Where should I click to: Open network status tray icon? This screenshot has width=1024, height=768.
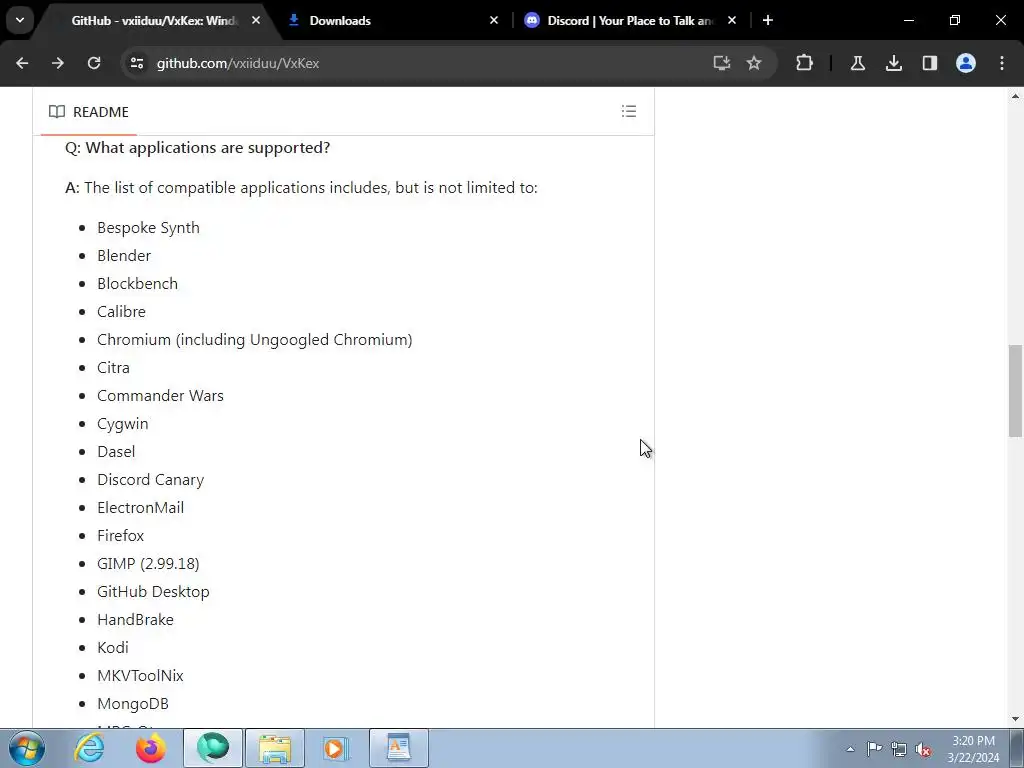click(899, 749)
